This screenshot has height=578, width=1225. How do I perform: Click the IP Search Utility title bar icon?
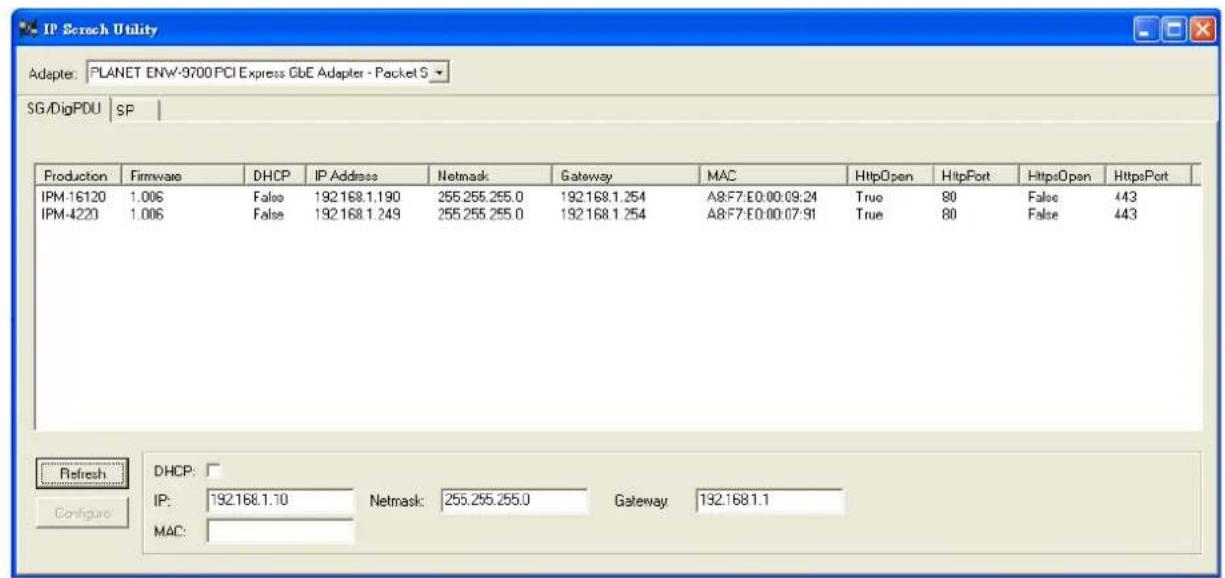pyautogui.click(x=27, y=31)
